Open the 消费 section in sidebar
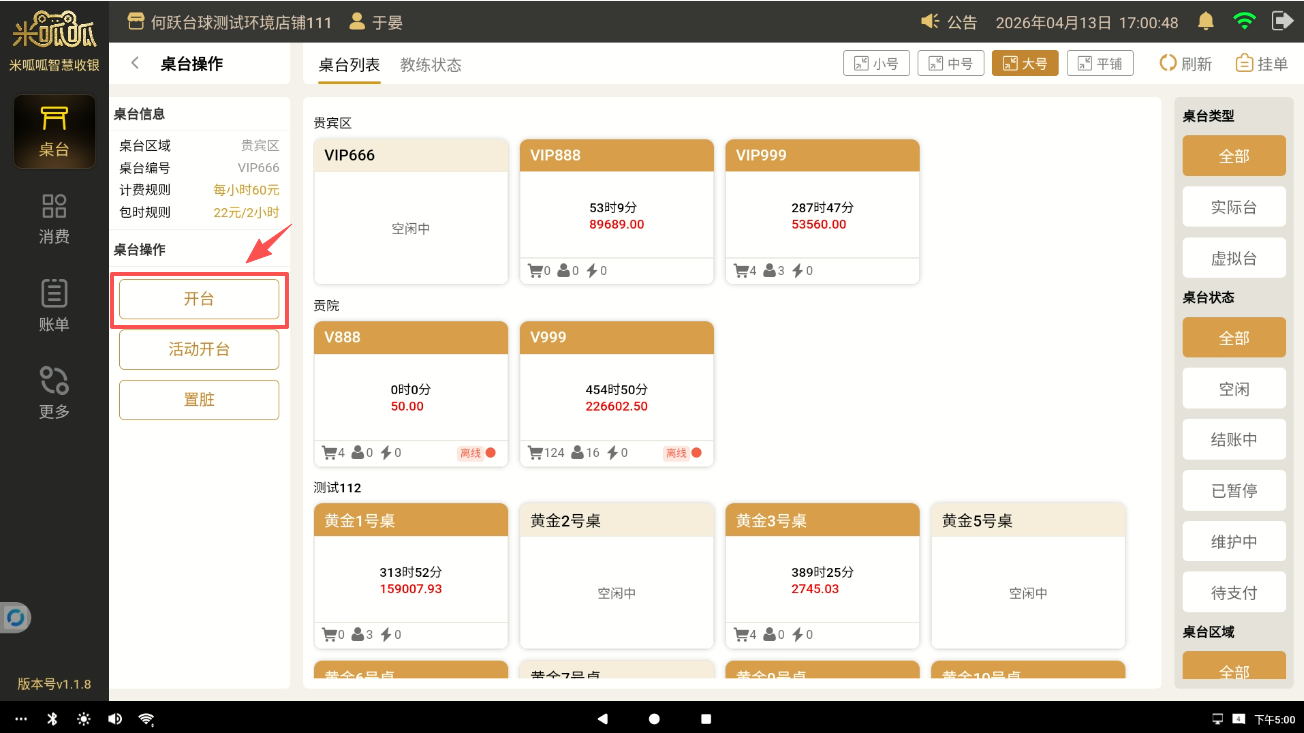The width and height of the screenshot is (1304, 733). (x=54, y=219)
